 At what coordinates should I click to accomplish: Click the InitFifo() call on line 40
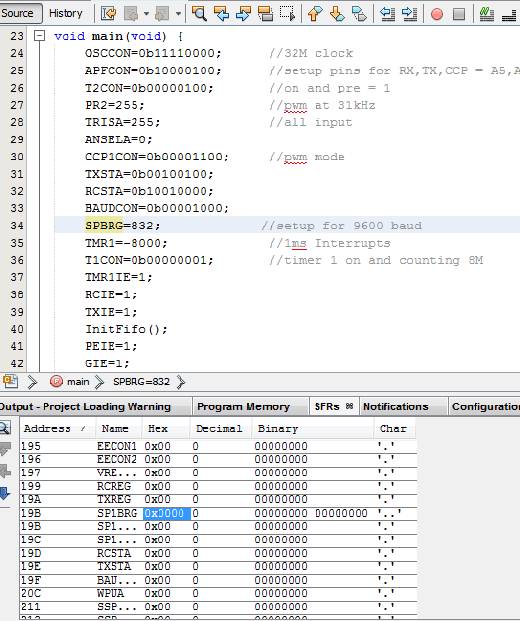pyautogui.click(x=126, y=329)
